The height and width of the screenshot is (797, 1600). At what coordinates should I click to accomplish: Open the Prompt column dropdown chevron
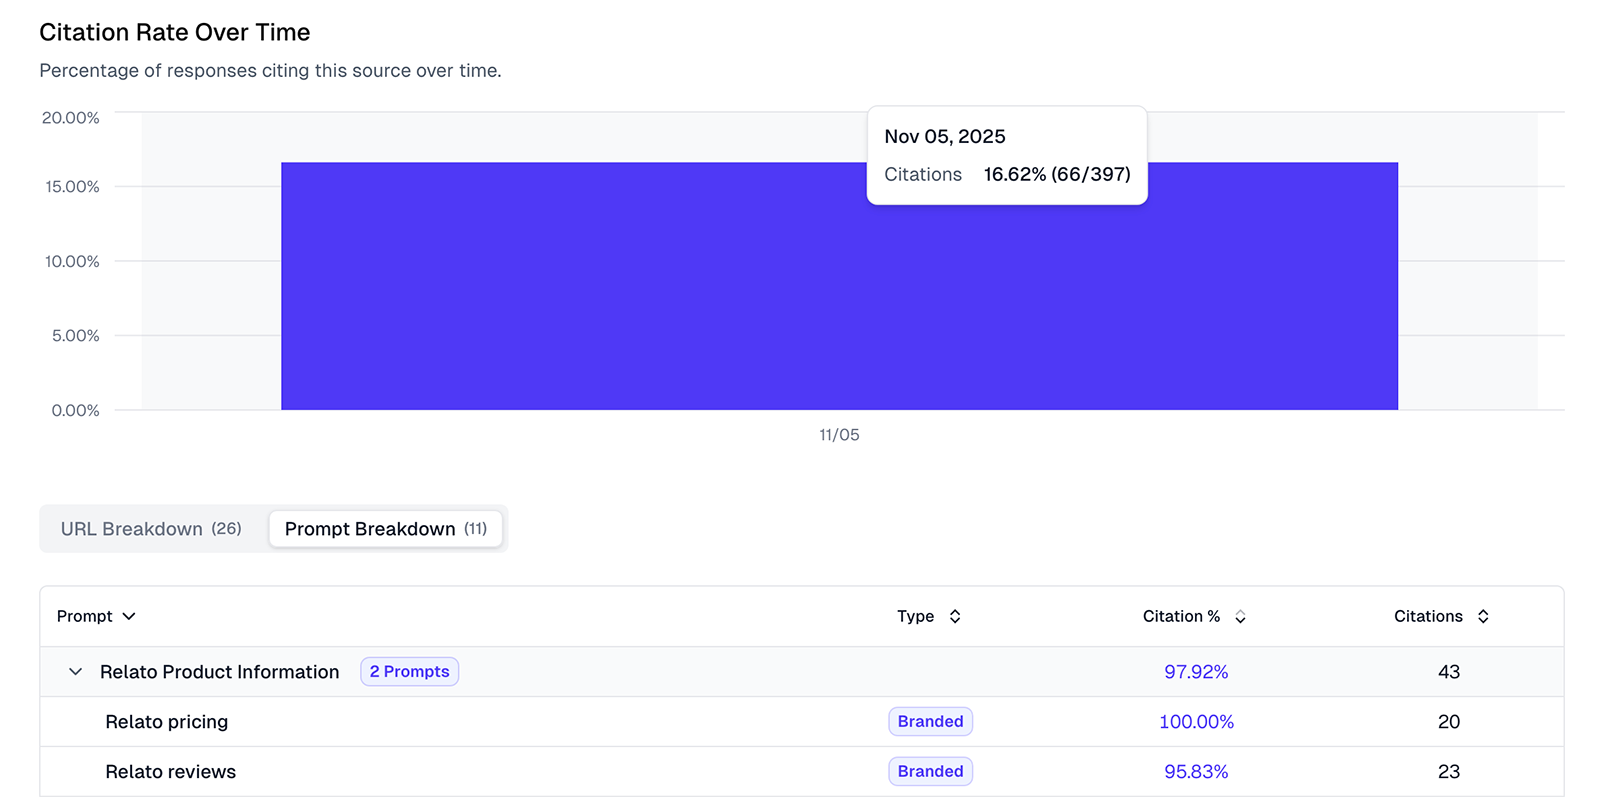[x=129, y=616]
